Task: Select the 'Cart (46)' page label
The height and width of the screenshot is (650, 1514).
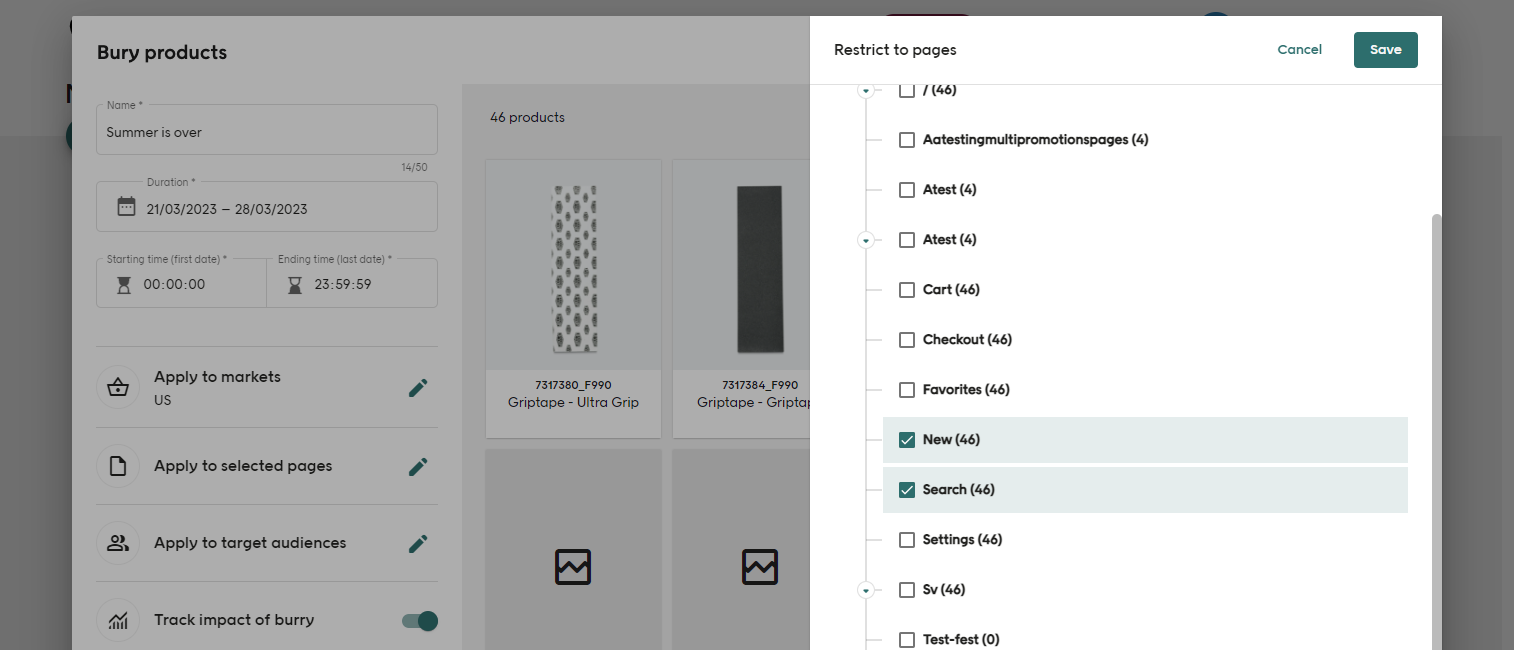Action: pyautogui.click(x=951, y=290)
